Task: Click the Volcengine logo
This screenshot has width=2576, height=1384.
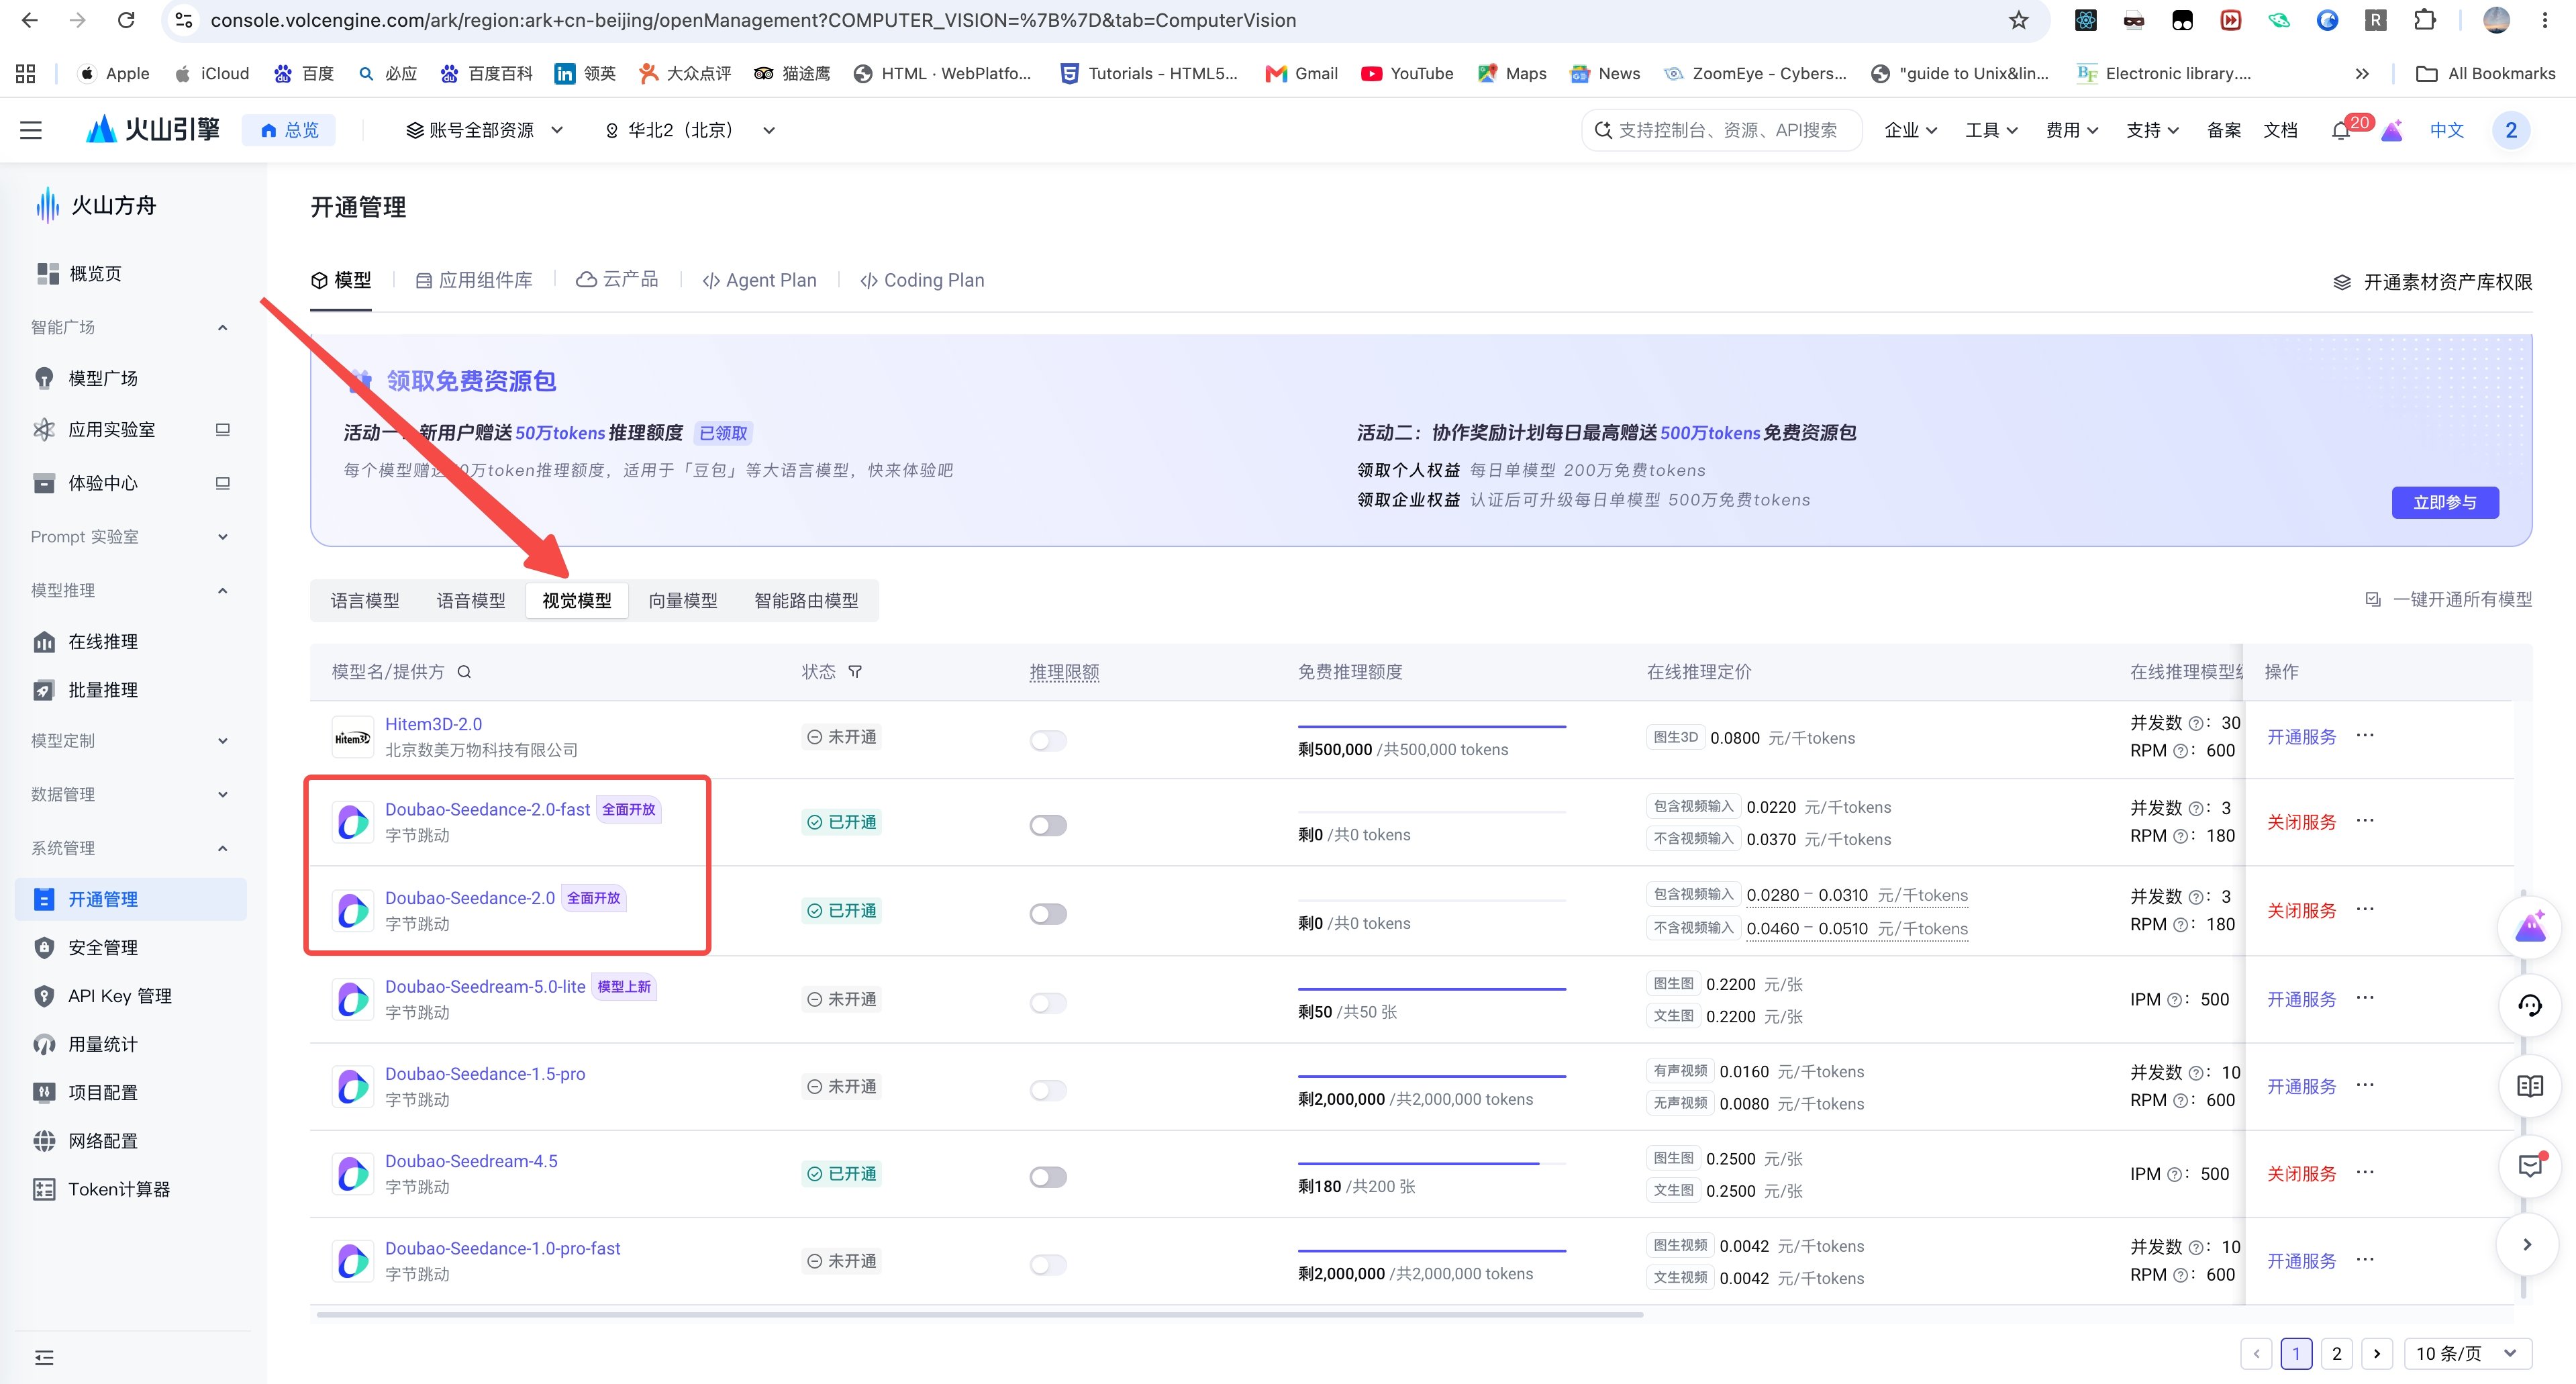Action: [x=153, y=129]
